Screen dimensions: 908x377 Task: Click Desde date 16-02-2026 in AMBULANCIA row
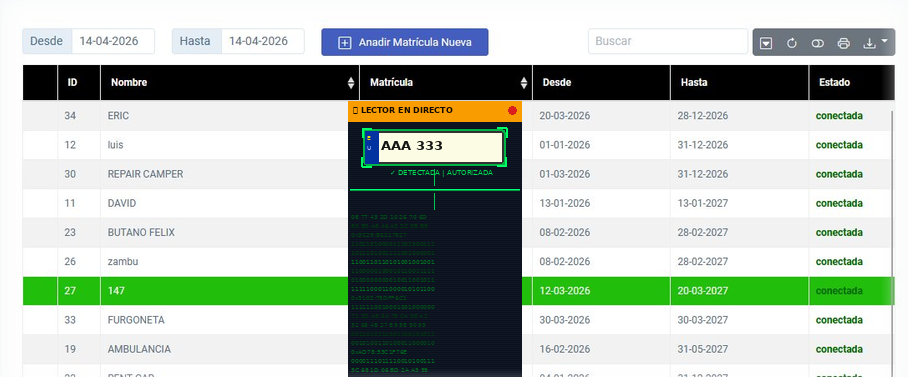point(565,349)
